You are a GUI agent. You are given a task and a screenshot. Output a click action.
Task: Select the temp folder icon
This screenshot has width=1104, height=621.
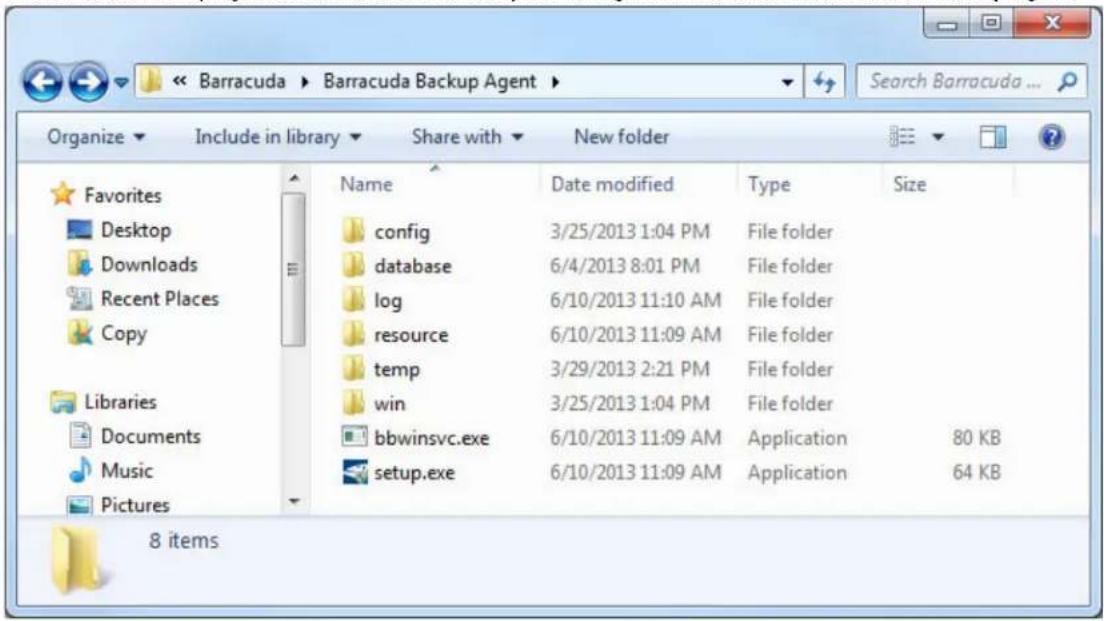point(353,368)
